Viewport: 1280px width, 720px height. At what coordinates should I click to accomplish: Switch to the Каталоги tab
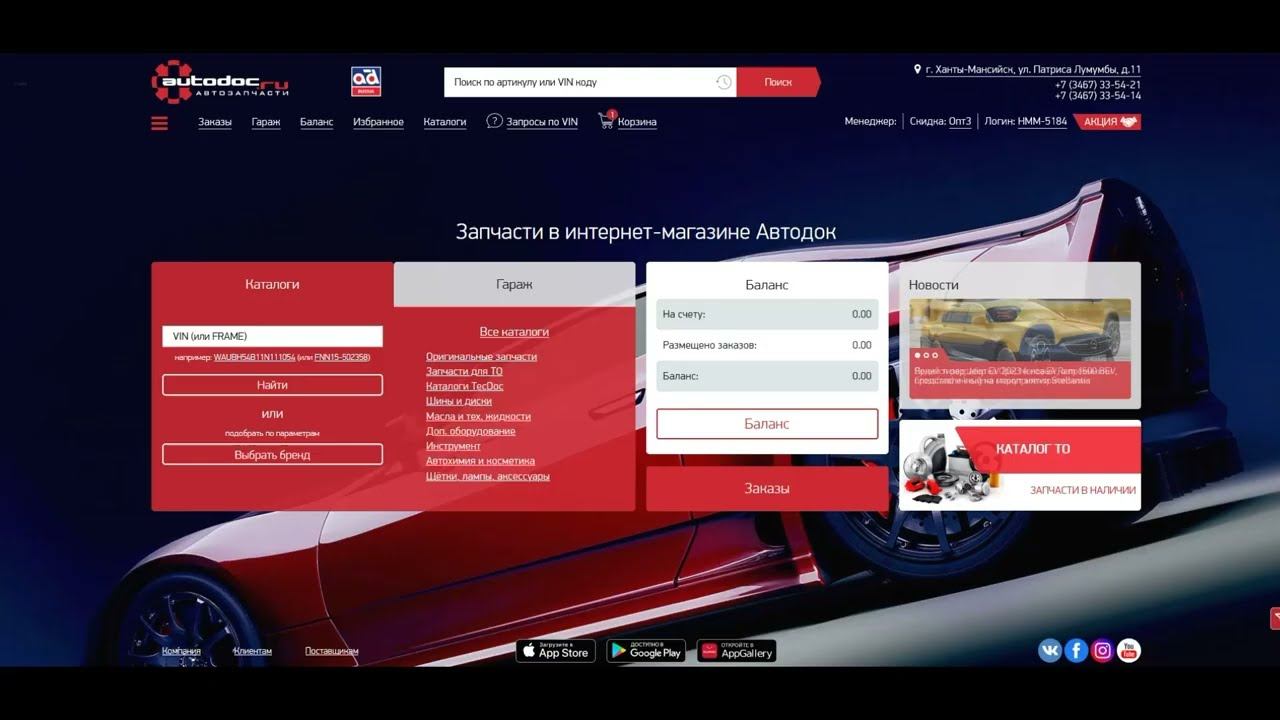272,284
